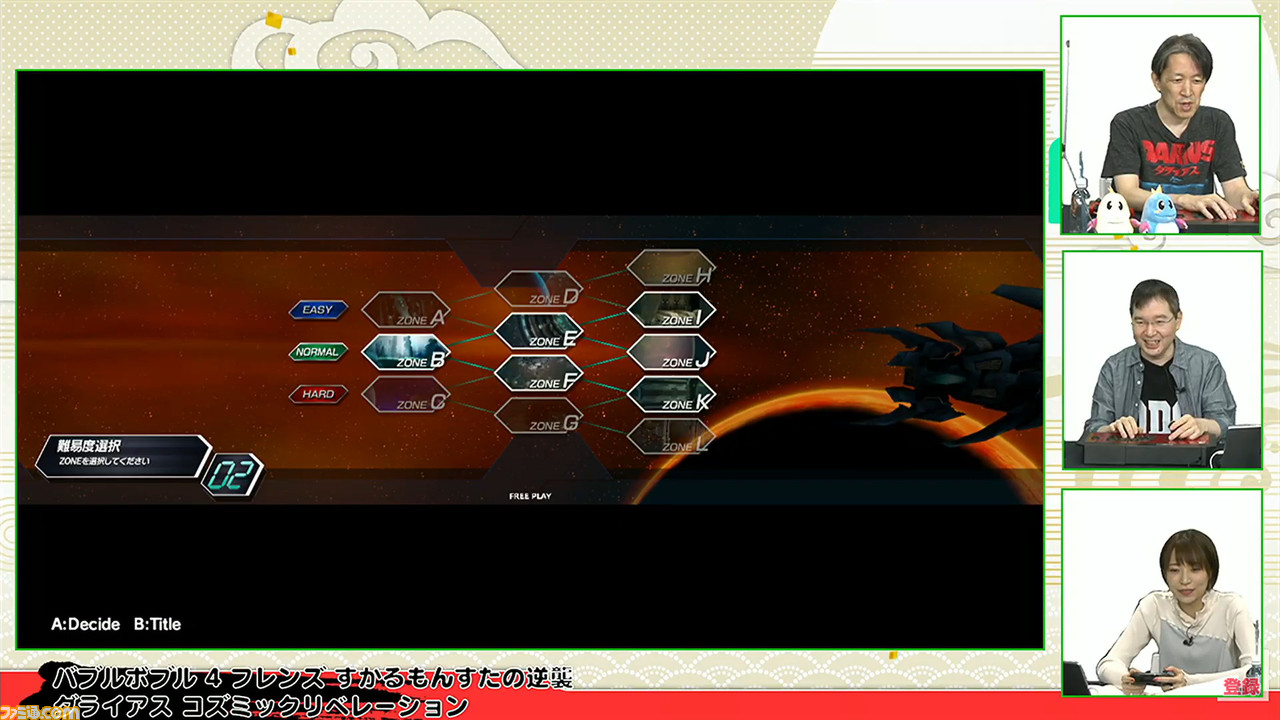This screenshot has height=720, width=1280.
Task: Choose ZONE A hexagon
Action: (406, 310)
